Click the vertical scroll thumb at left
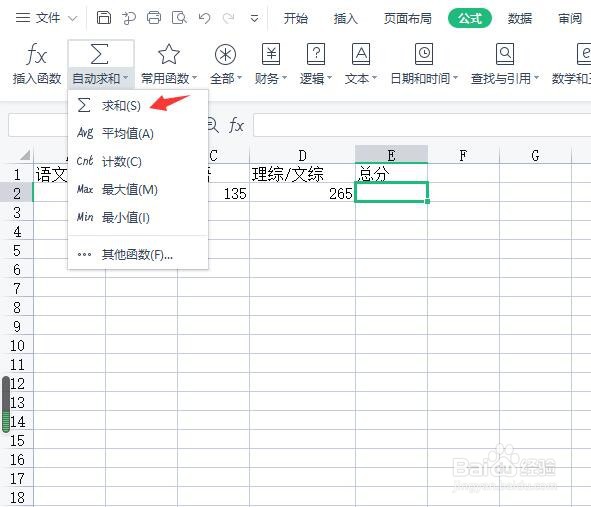Image resolution: width=591 pixels, height=507 pixels. click(x=6, y=404)
